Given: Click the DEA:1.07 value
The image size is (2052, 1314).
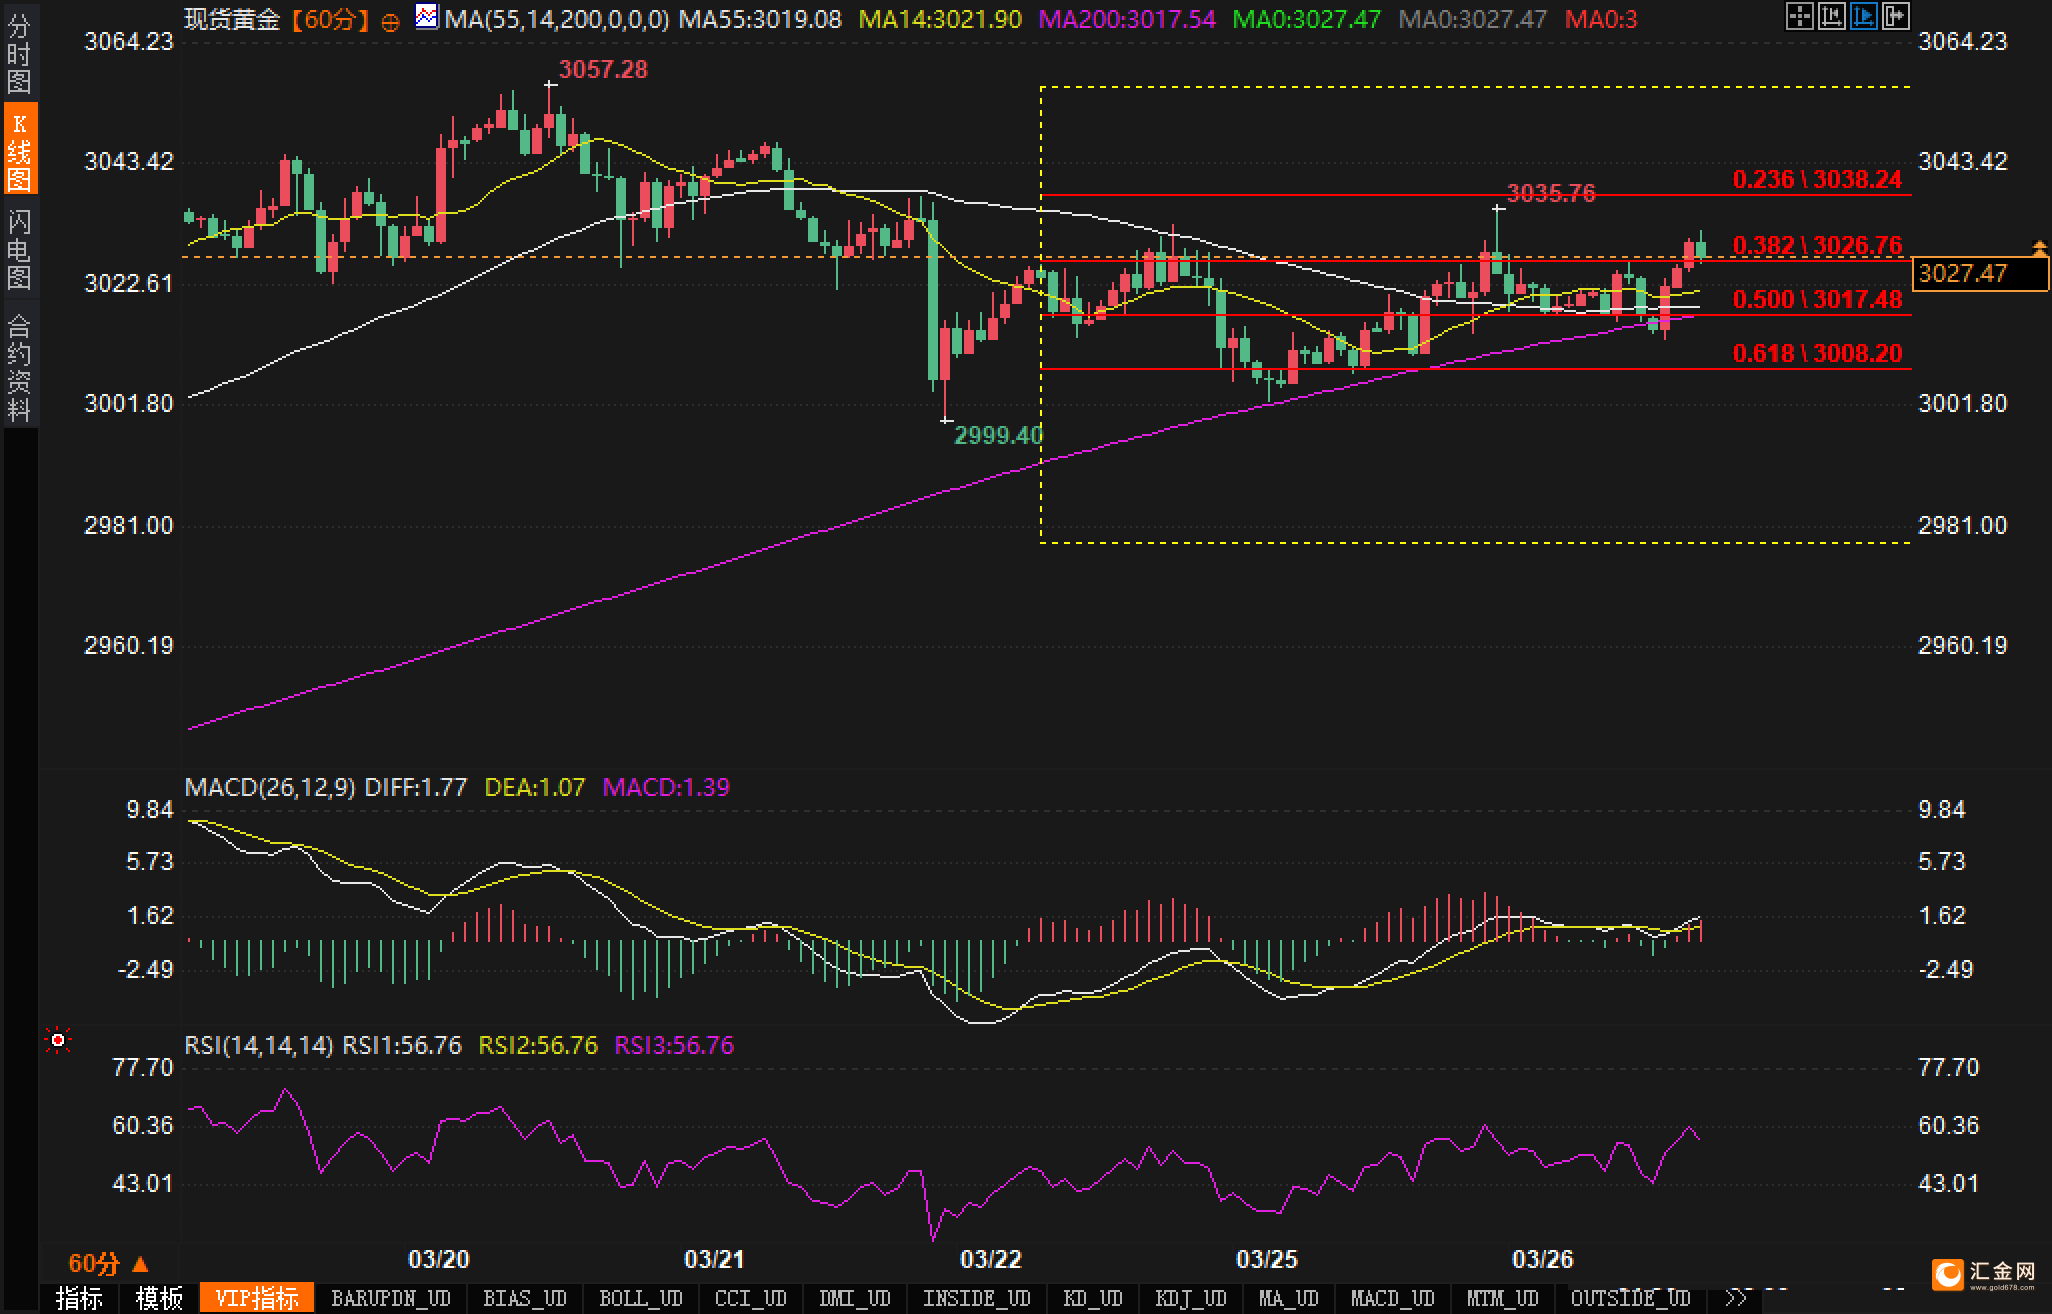Looking at the screenshot, I should [x=534, y=787].
